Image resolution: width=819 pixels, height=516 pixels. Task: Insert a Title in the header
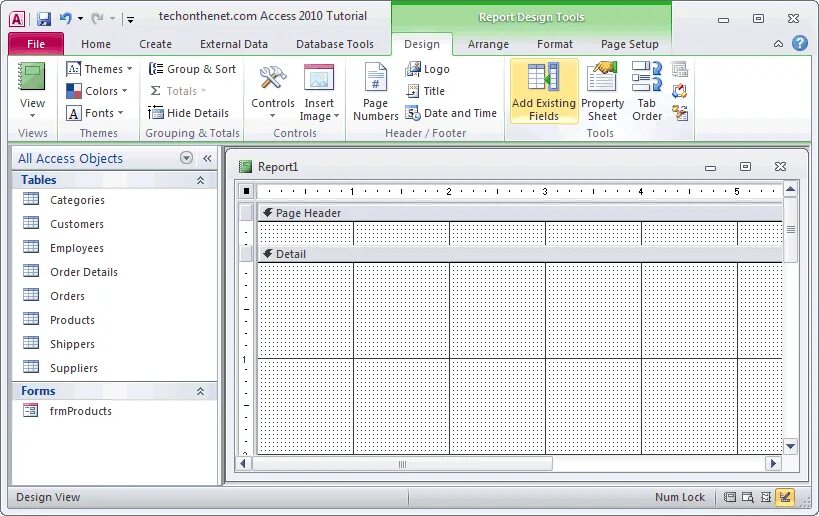coord(425,91)
